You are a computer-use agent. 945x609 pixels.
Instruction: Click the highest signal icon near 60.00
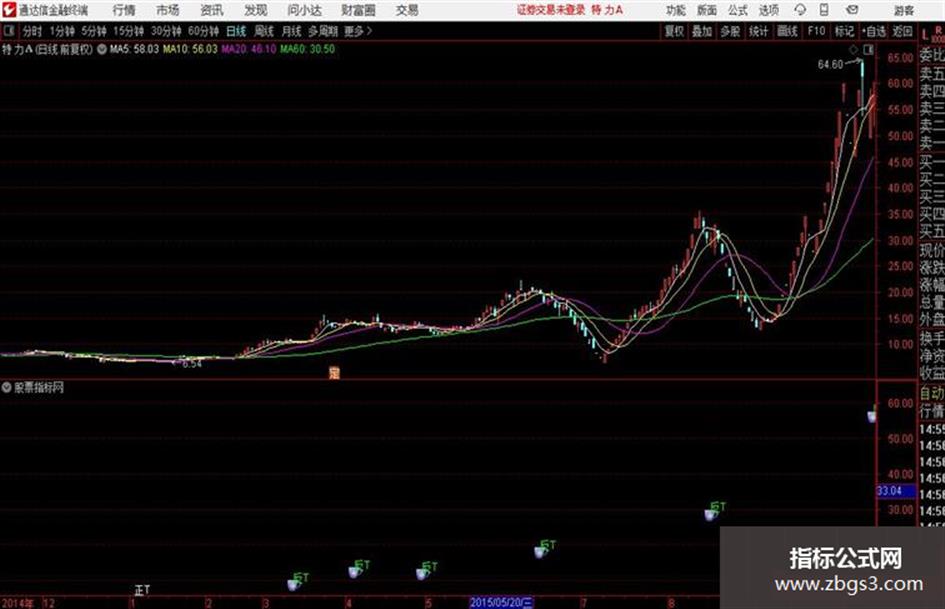871,416
